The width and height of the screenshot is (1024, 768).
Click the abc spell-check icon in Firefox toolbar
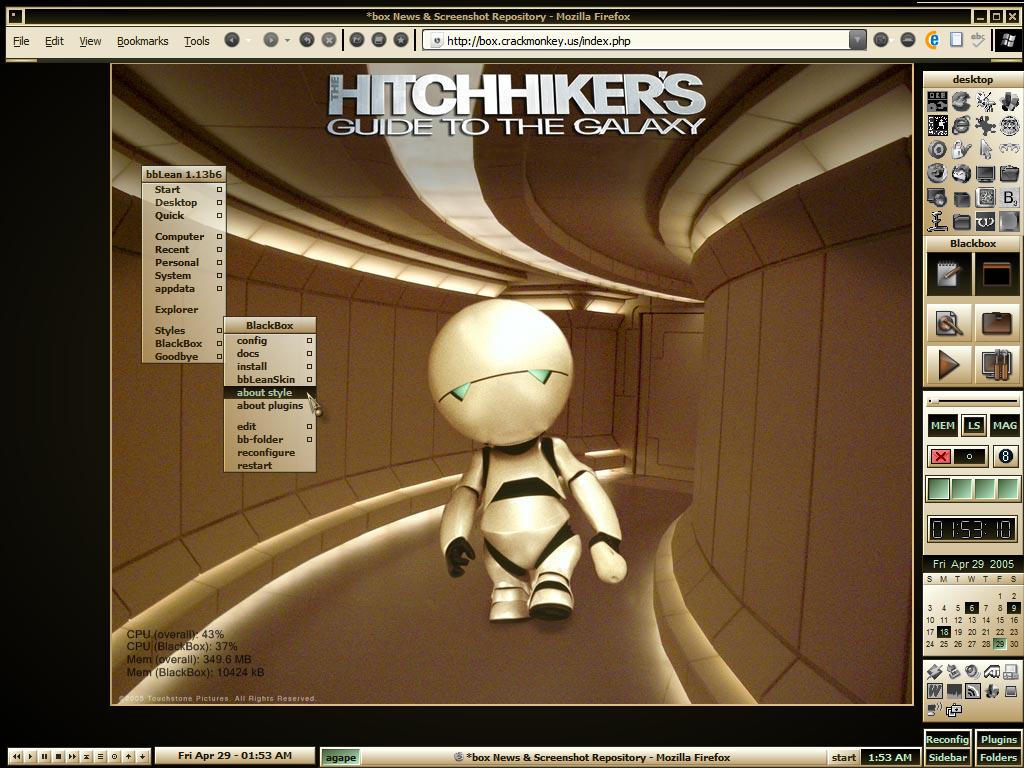pos(978,40)
